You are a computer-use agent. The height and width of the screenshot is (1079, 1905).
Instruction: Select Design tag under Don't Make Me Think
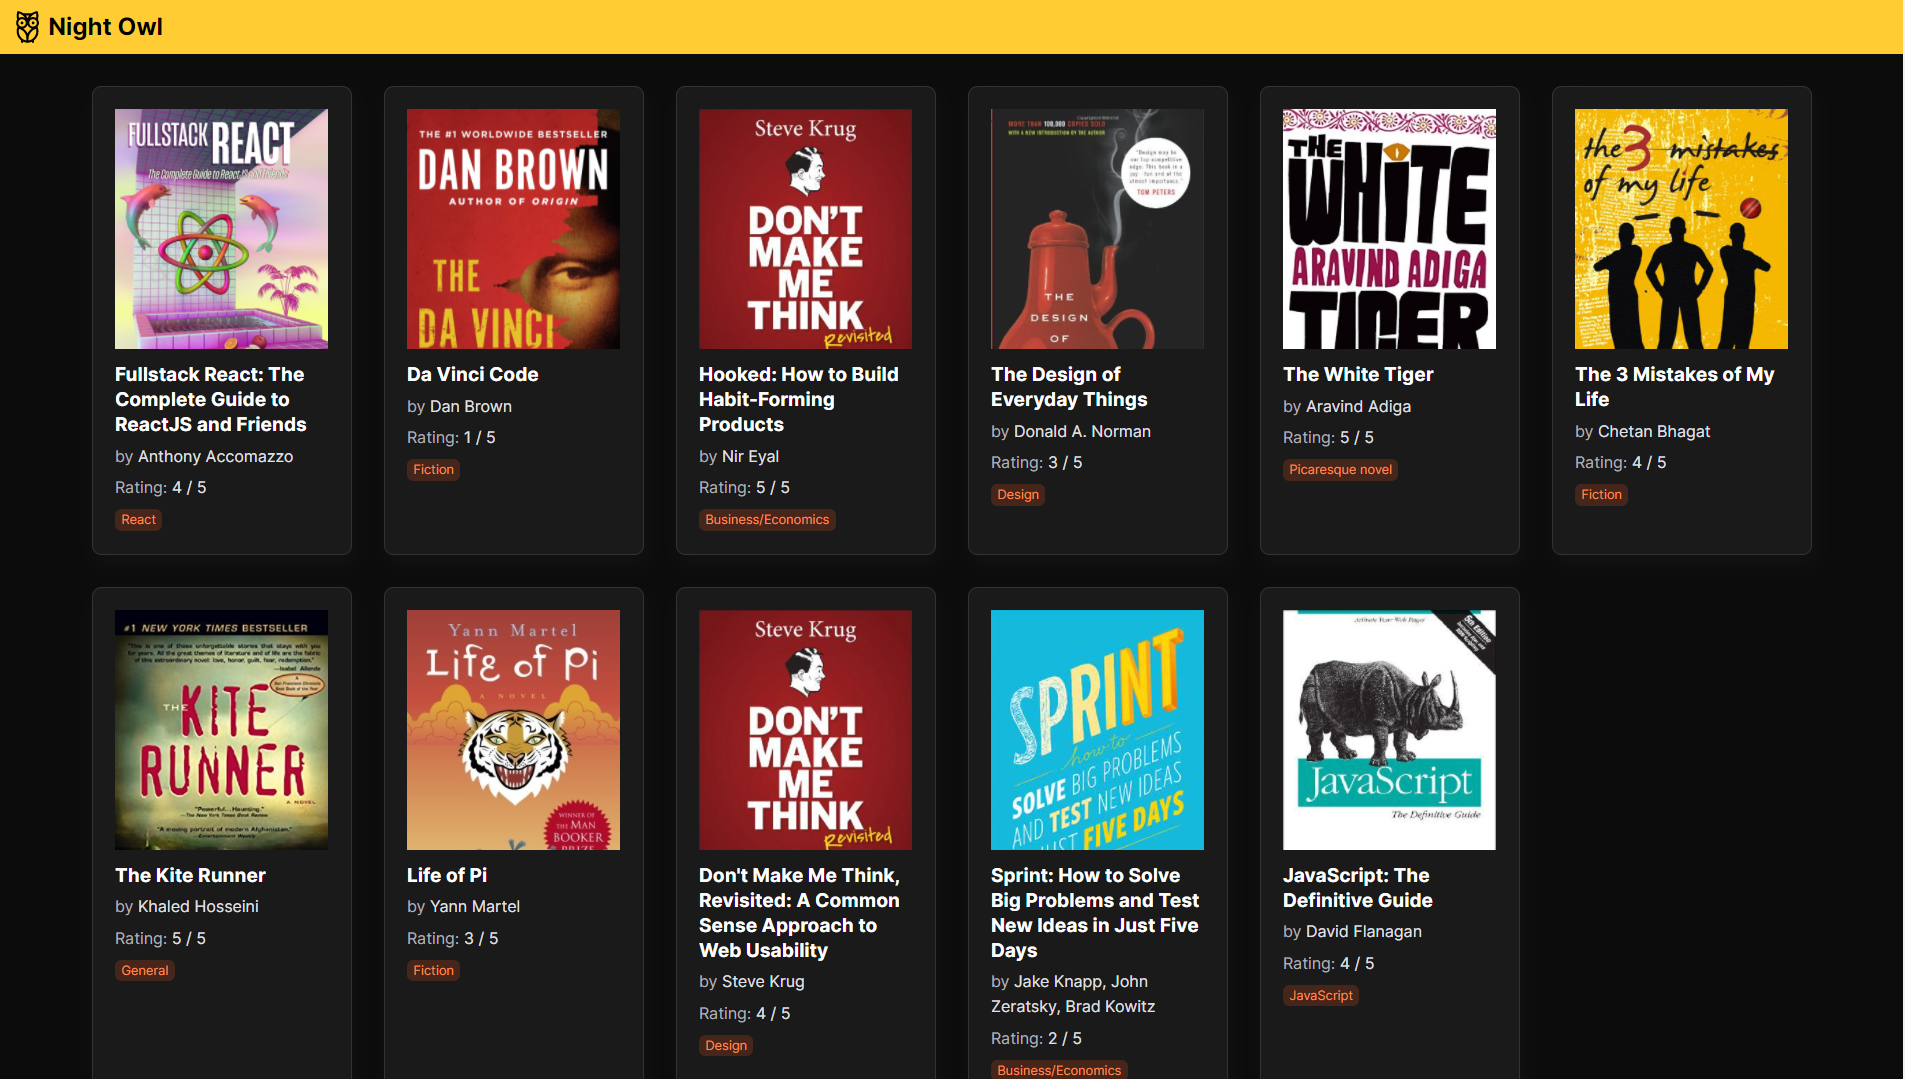coord(726,1046)
